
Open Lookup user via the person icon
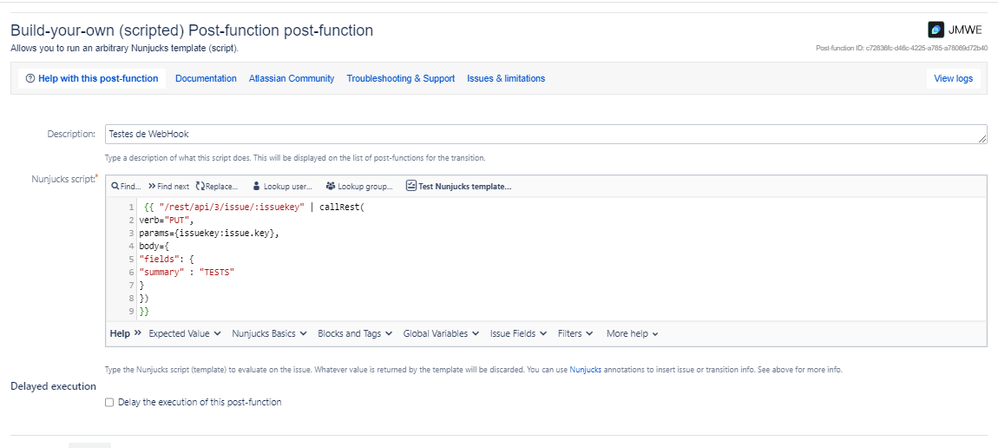pos(257,186)
